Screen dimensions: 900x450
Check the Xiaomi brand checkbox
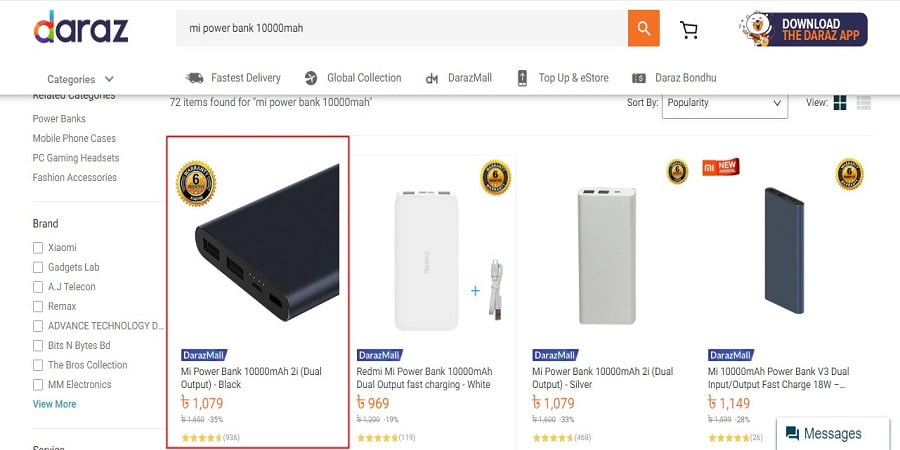(x=38, y=248)
